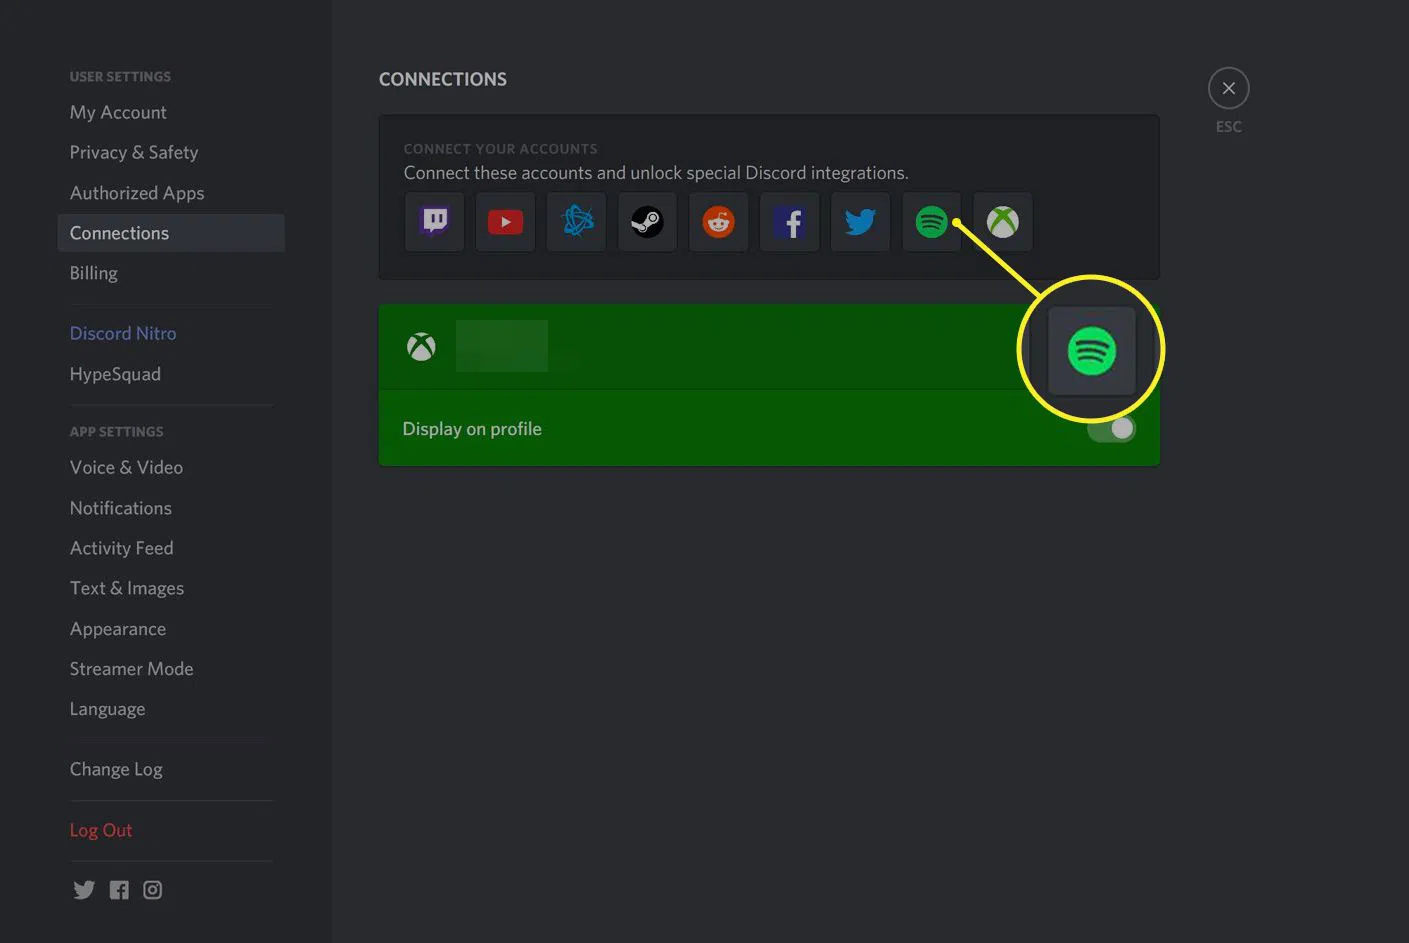View the Change Log
Image resolution: width=1409 pixels, height=943 pixels.
pyautogui.click(x=116, y=769)
